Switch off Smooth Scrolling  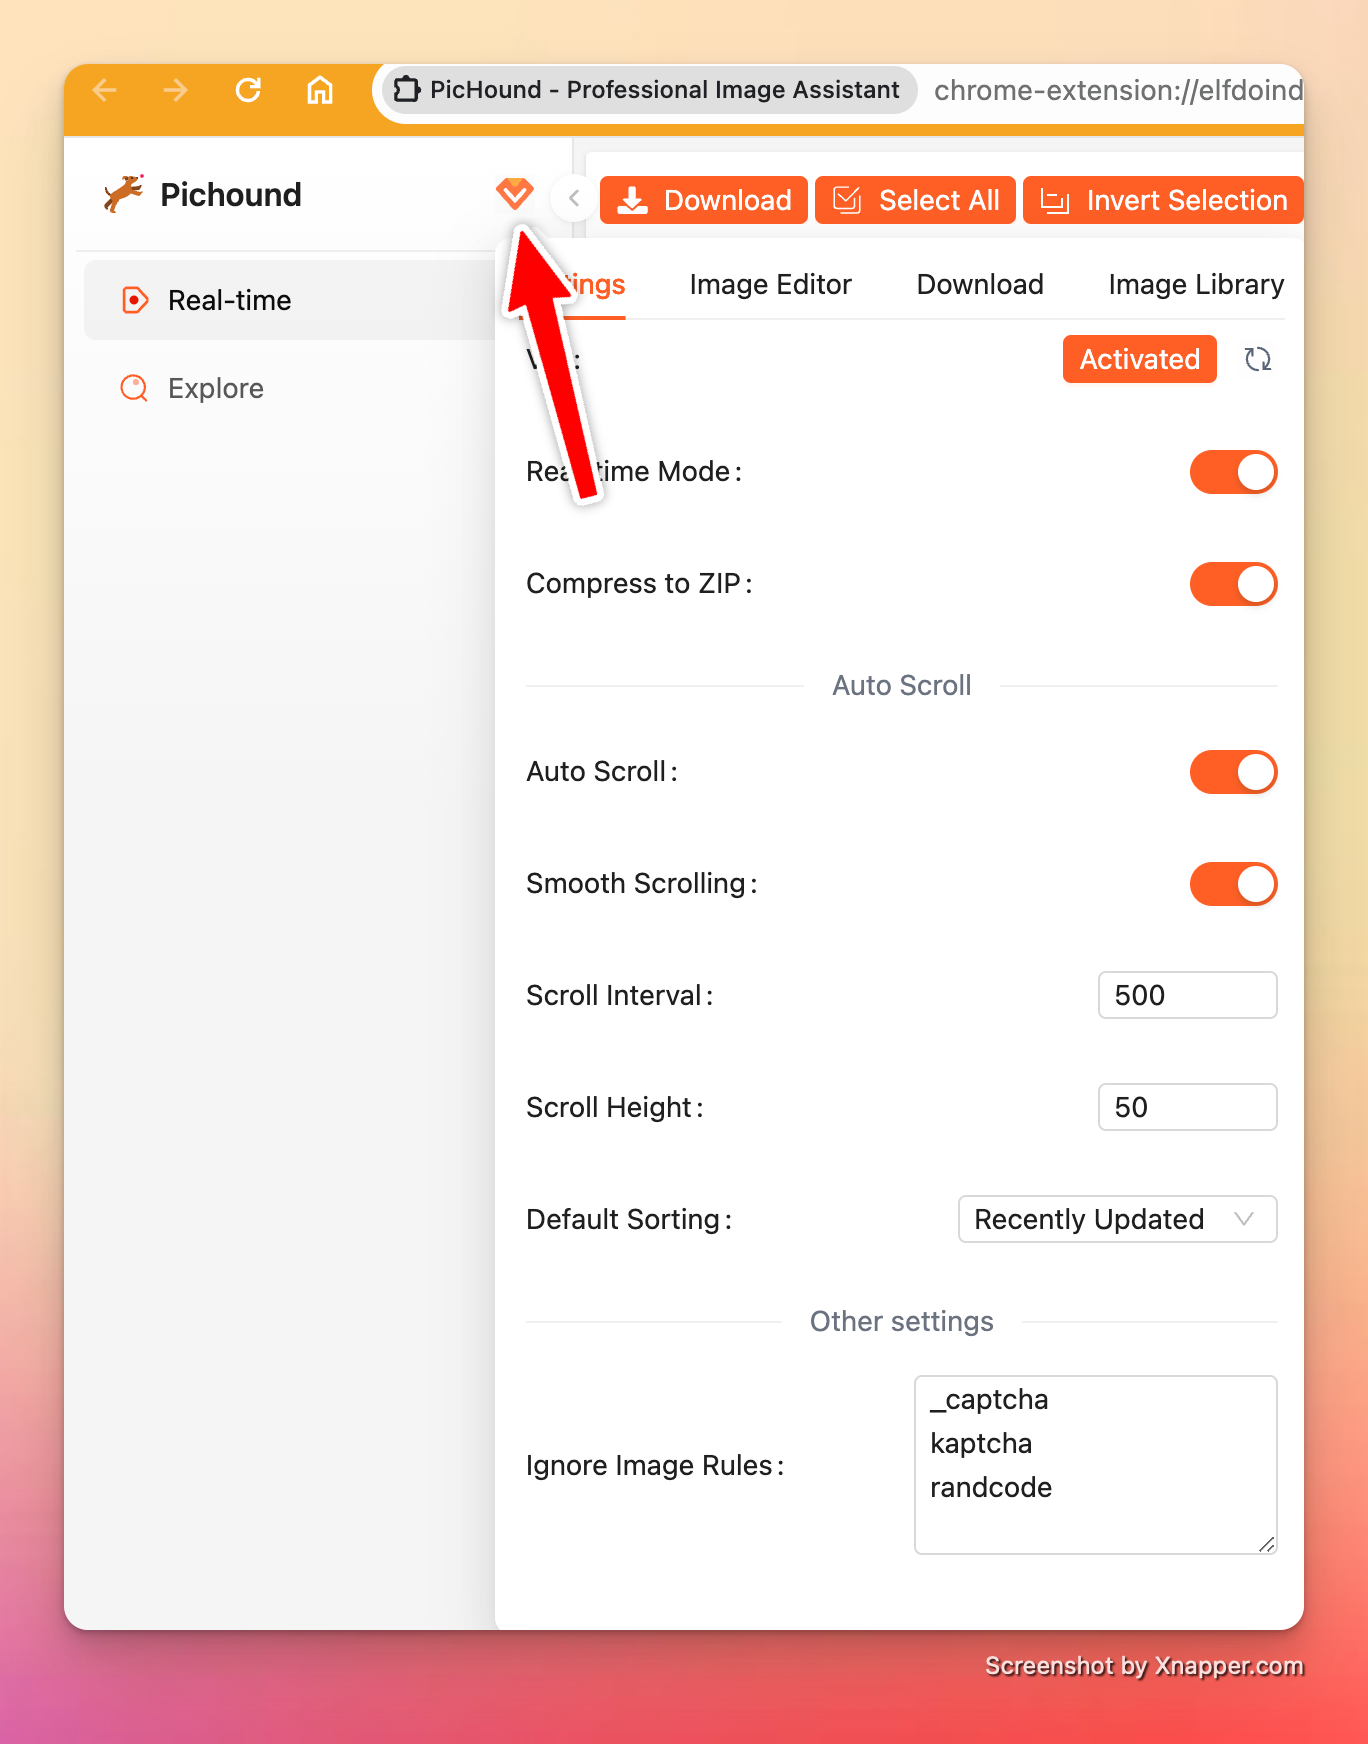[1233, 884]
